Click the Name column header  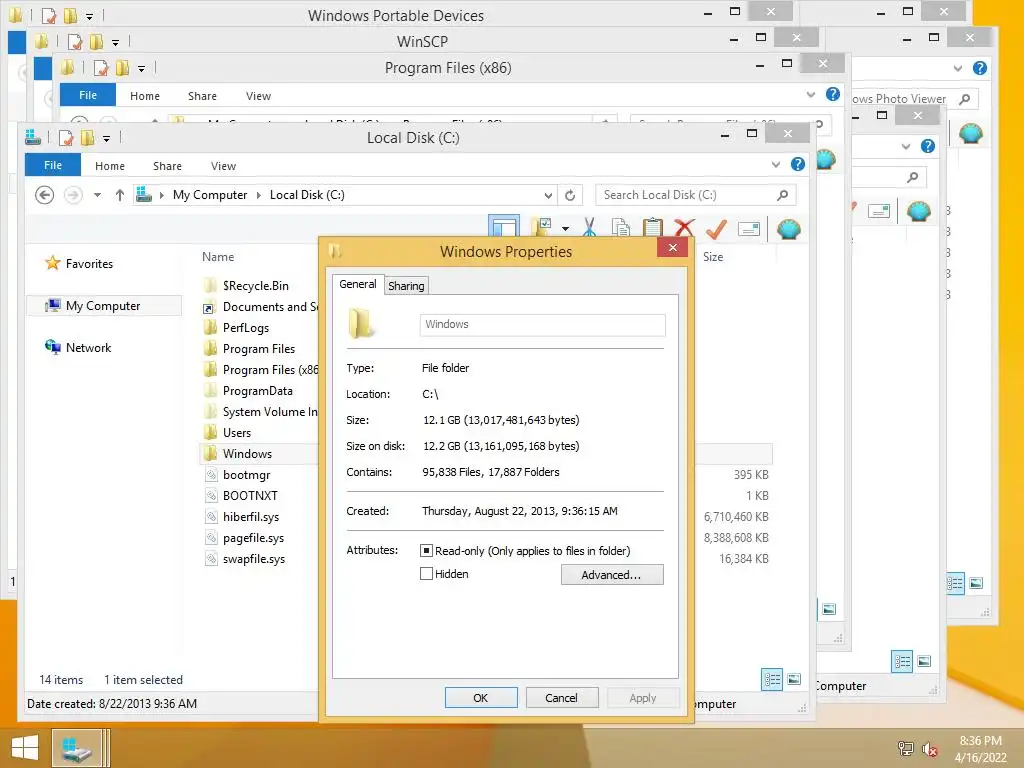[218, 257]
